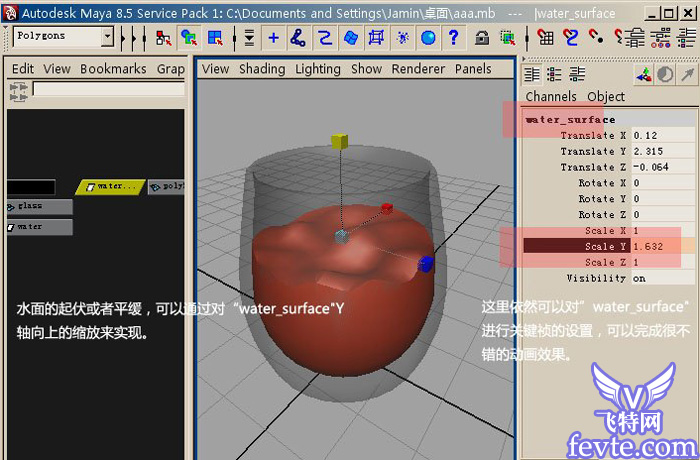The image size is (700, 460).
Task: Collapse third status line section handle
Action: click(144, 38)
